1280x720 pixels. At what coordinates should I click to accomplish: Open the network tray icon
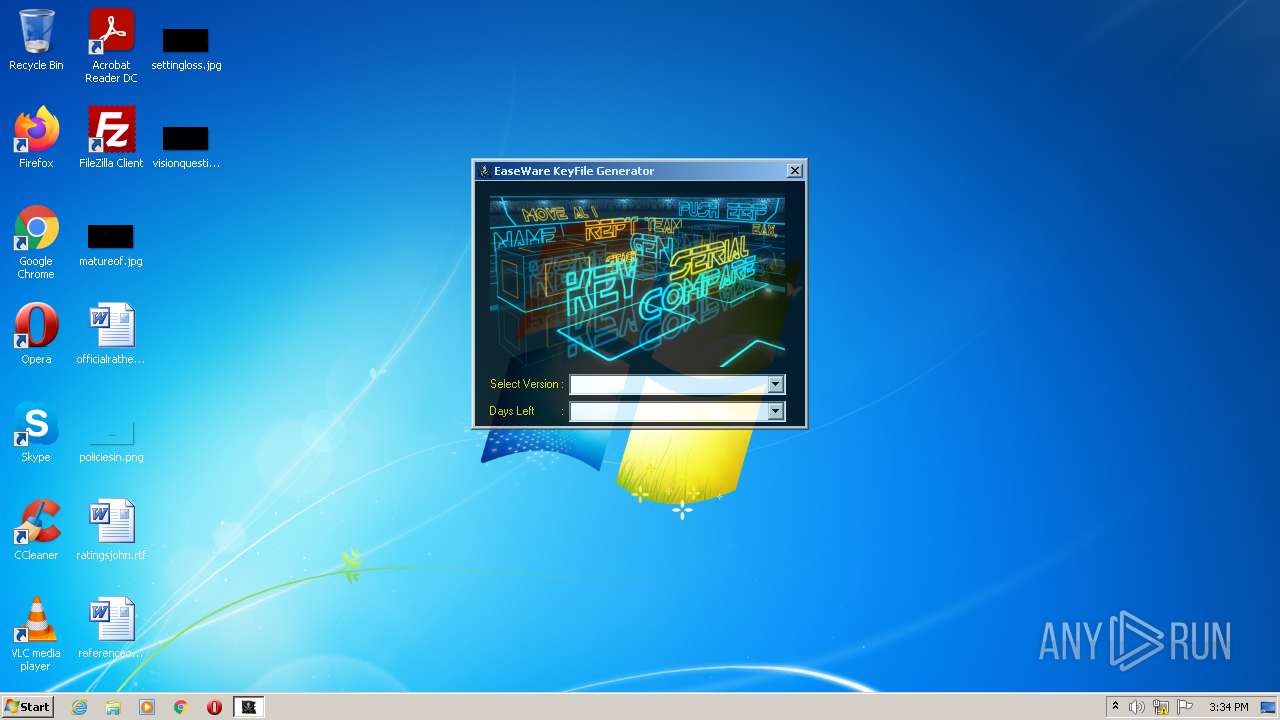[1161, 707]
